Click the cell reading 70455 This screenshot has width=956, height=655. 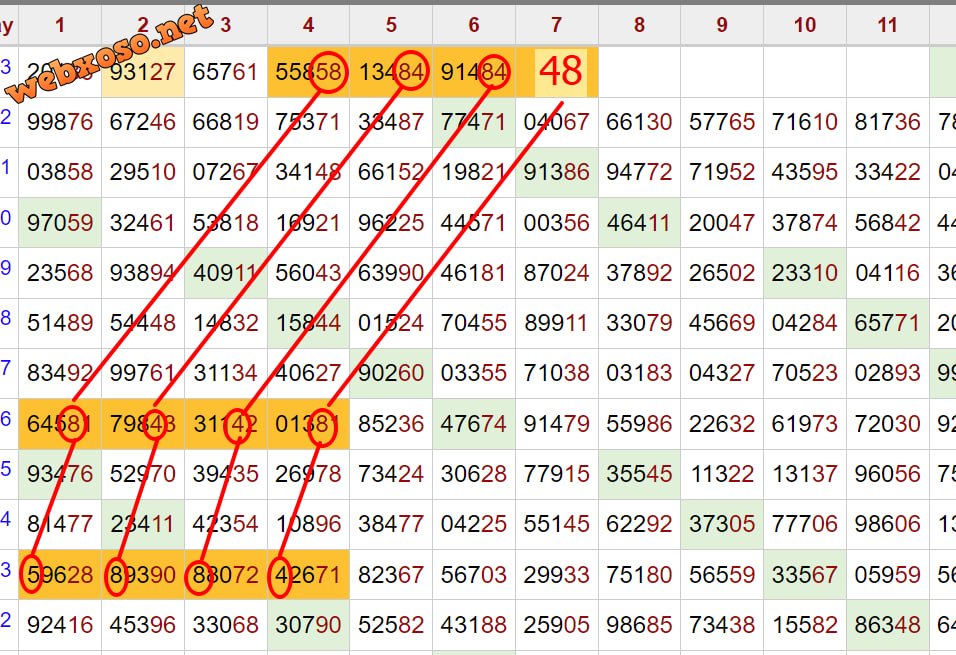[x=474, y=323]
